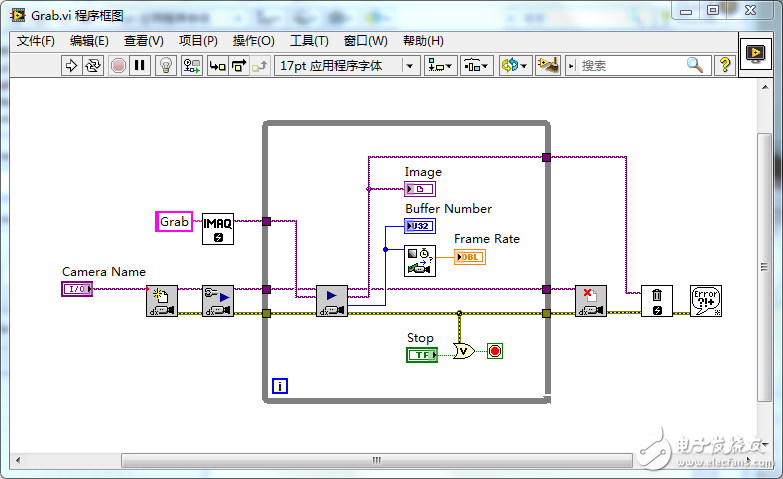Toggle Highlight Execution light bulb
This screenshot has width=783, height=479.
166,65
